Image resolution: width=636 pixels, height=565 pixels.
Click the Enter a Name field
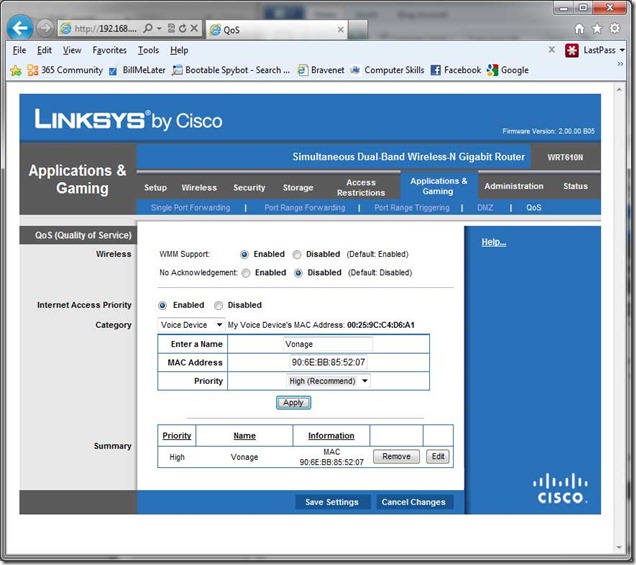[327, 344]
